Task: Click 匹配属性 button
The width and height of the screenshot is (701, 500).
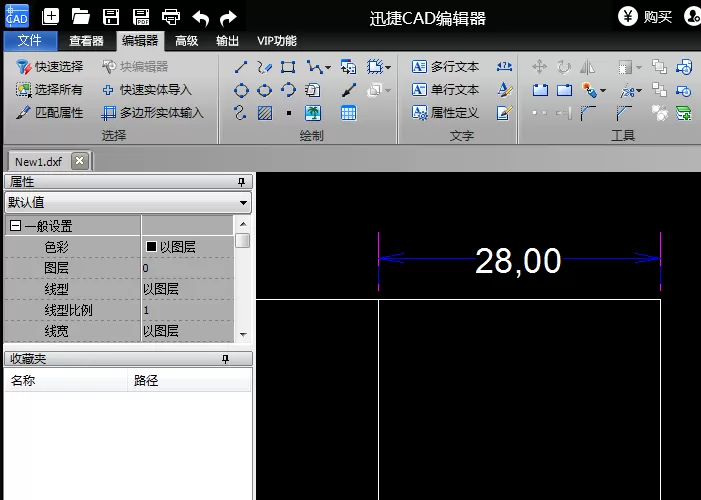Action: [49, 113]
